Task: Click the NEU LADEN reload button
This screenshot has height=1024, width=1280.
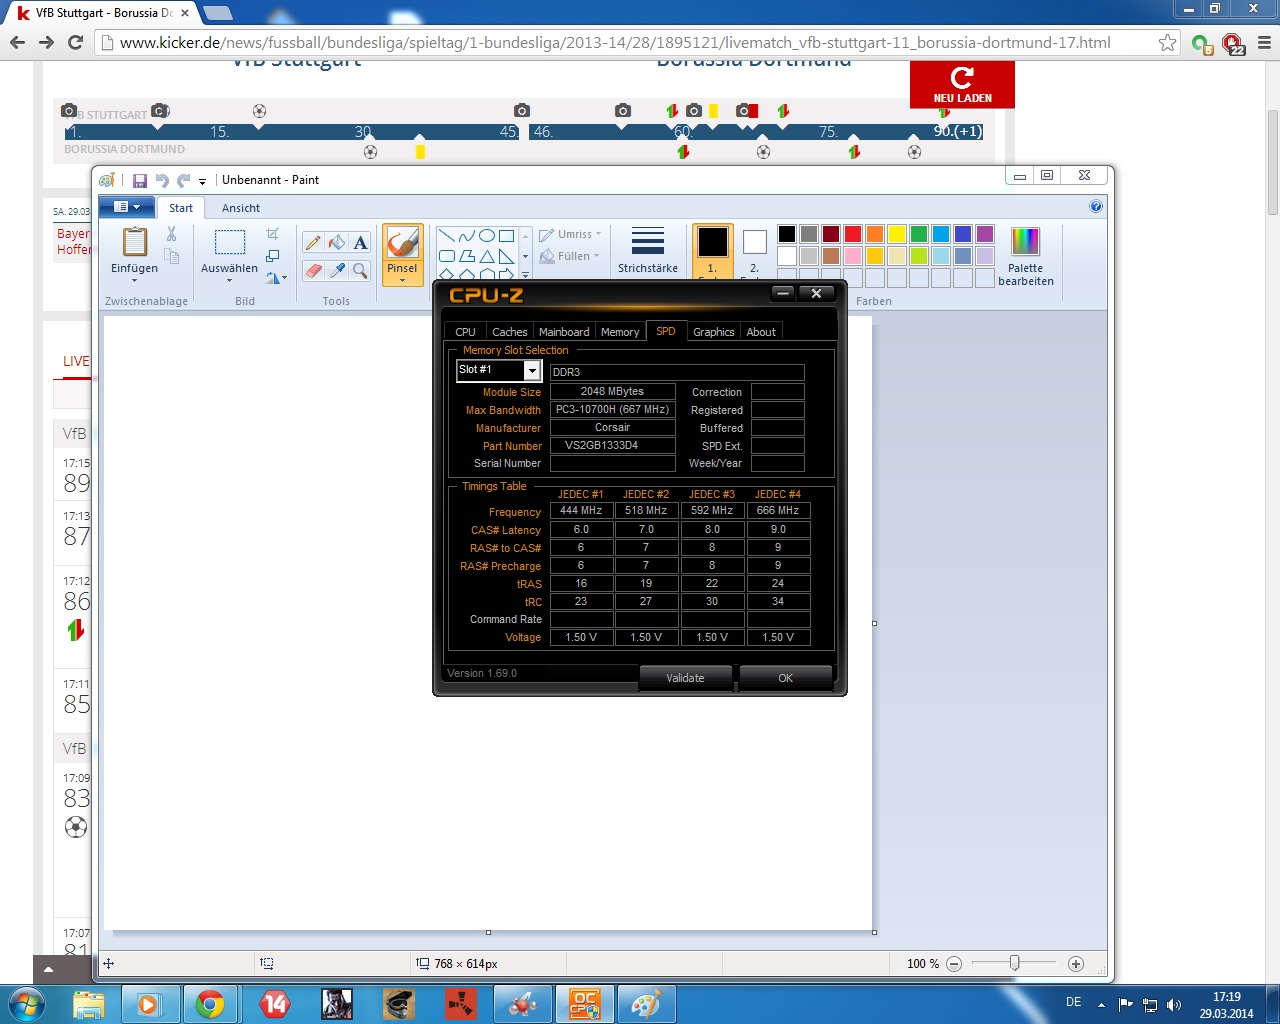Action: tap(962, 84)
